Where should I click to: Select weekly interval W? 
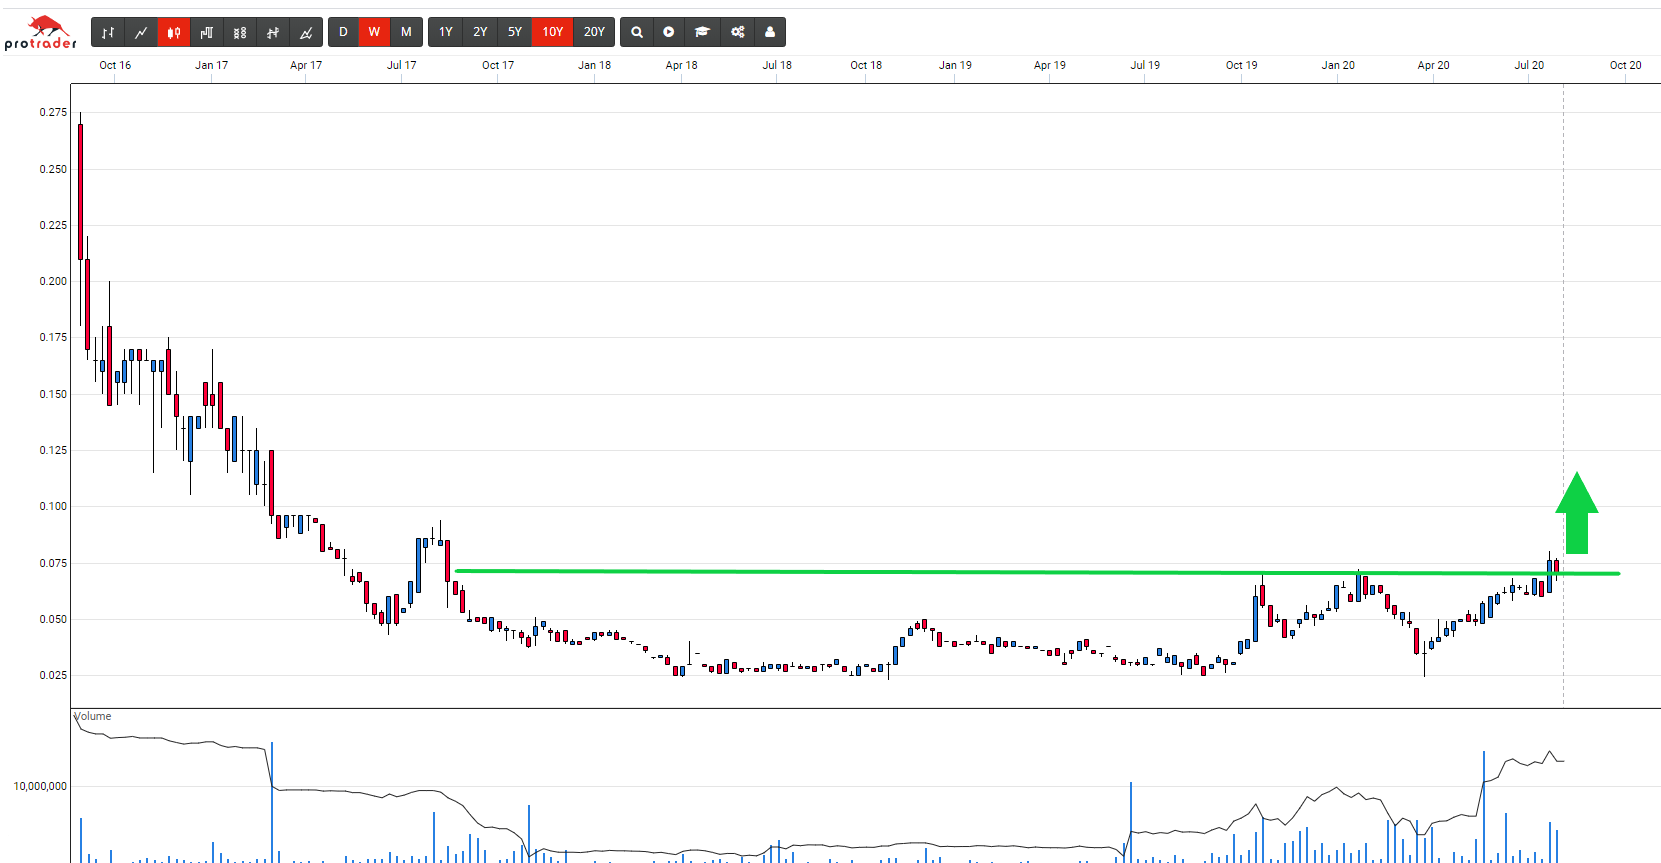(x=374, y=32)
